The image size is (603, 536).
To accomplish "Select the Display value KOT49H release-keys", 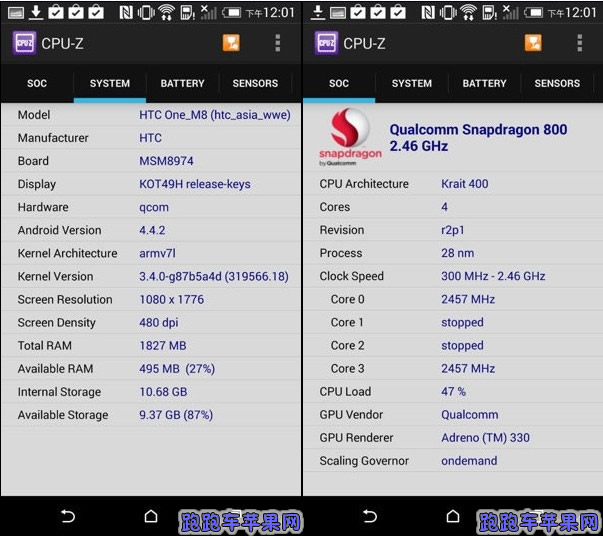I will pyautogui.click(x=195, y=184).
